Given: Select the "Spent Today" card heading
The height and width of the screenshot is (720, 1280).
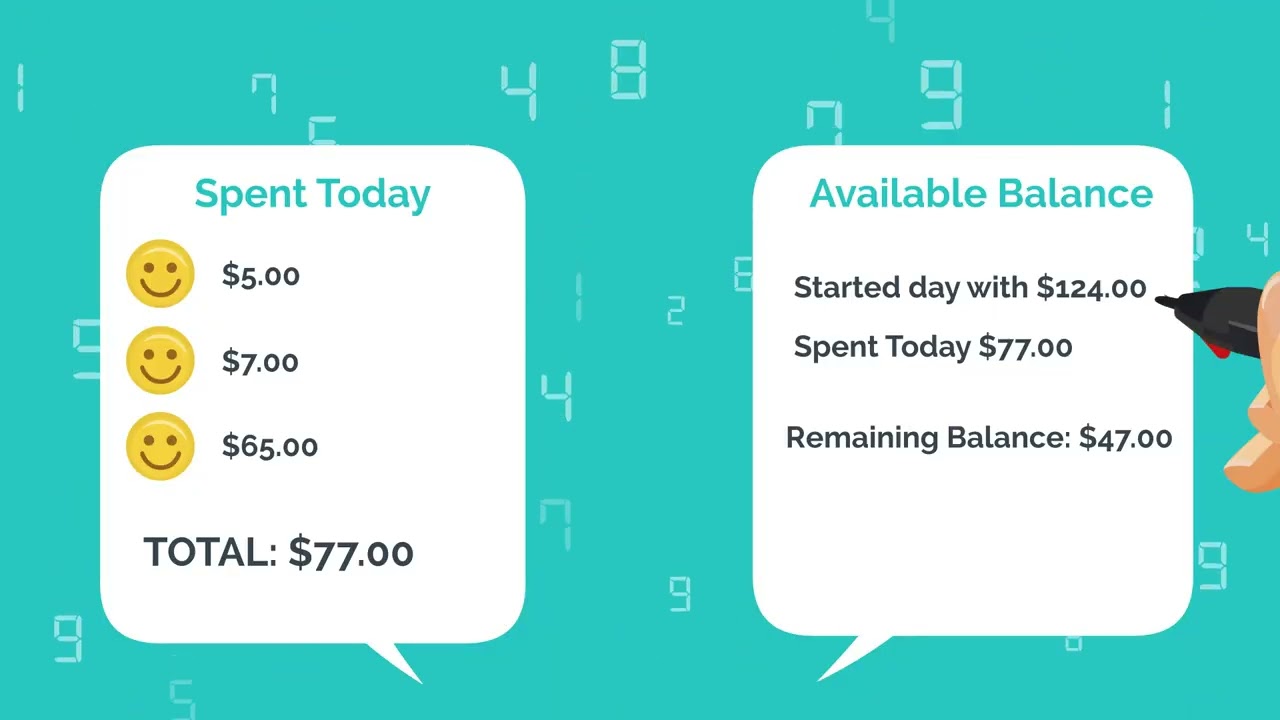Looking at the screenshot, I should click(312, 194).
